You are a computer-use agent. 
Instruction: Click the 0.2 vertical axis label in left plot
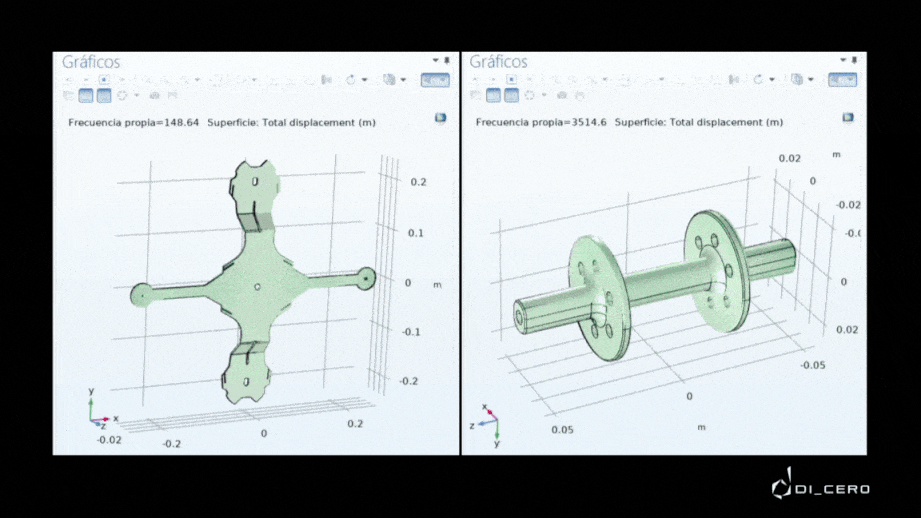[418, 182]
